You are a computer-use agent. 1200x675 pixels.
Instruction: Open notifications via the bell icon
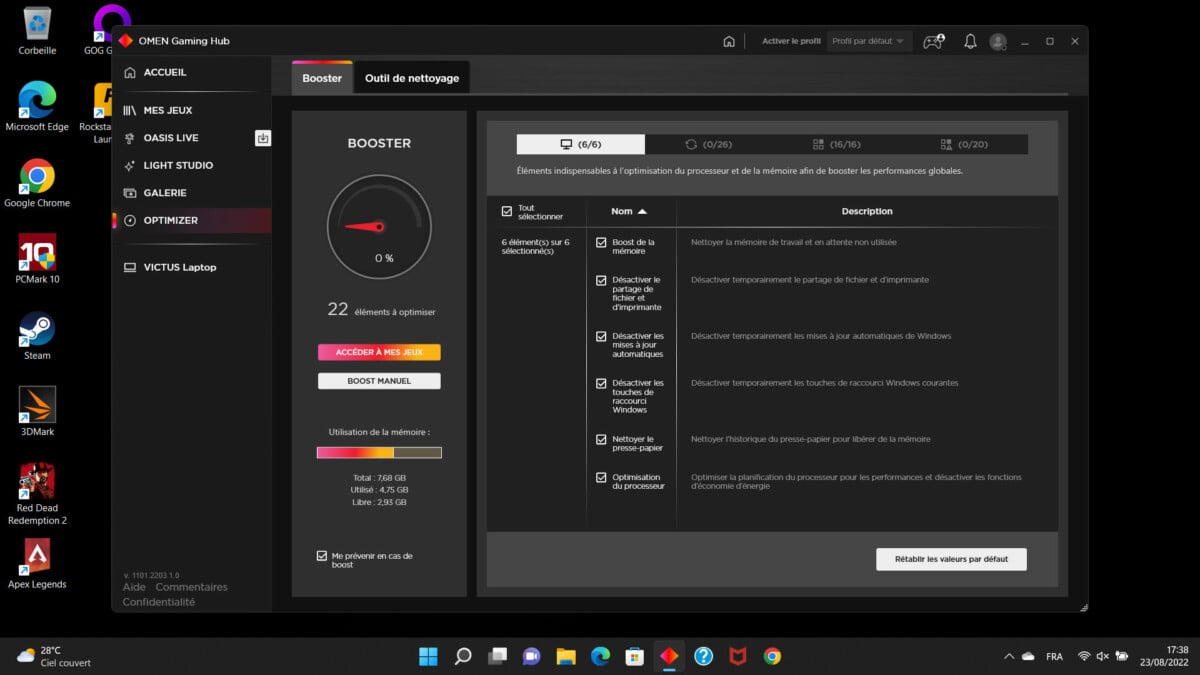(x=970, y=41)
